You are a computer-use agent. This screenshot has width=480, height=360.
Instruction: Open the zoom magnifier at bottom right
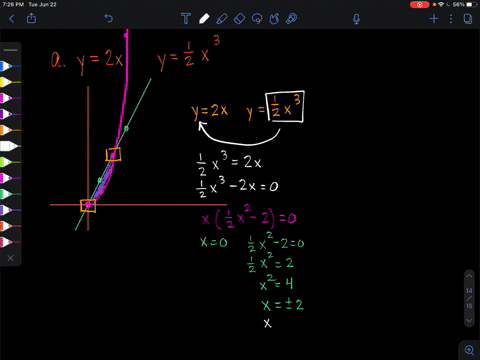click(x=469, y=350)
